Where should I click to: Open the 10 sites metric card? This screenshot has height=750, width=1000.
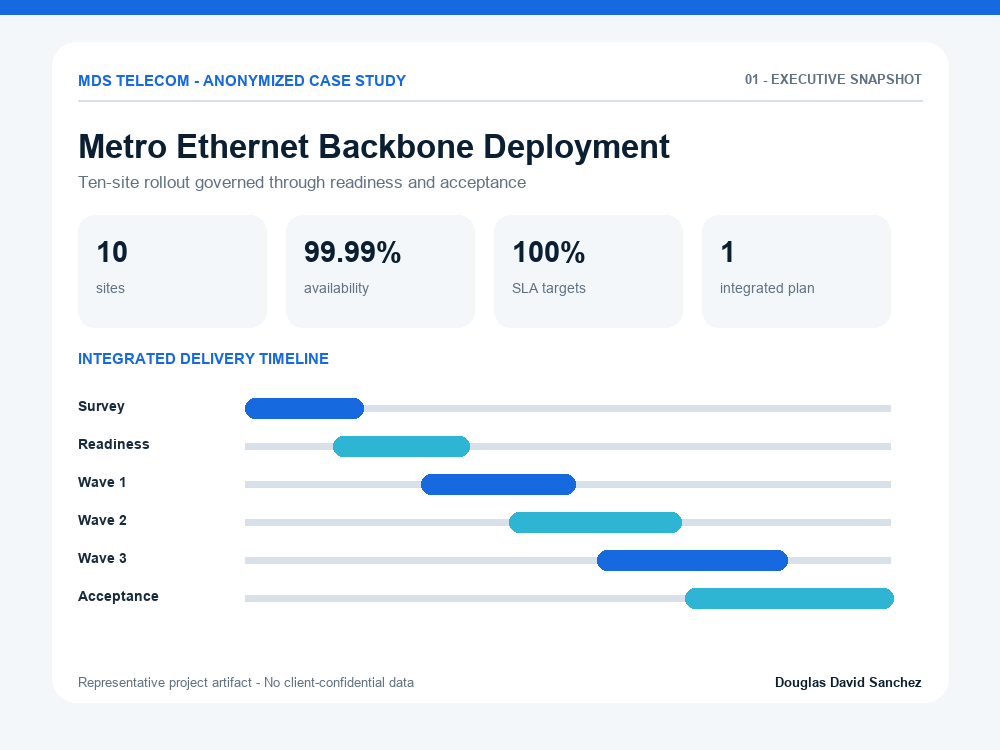pos(172,271)
